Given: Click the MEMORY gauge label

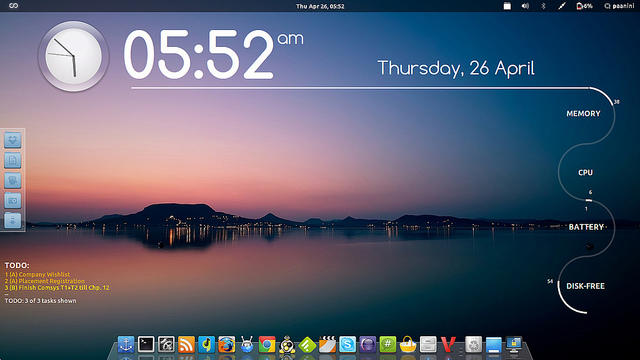Looking at the screenshot, I should click(x=583, y=113).
